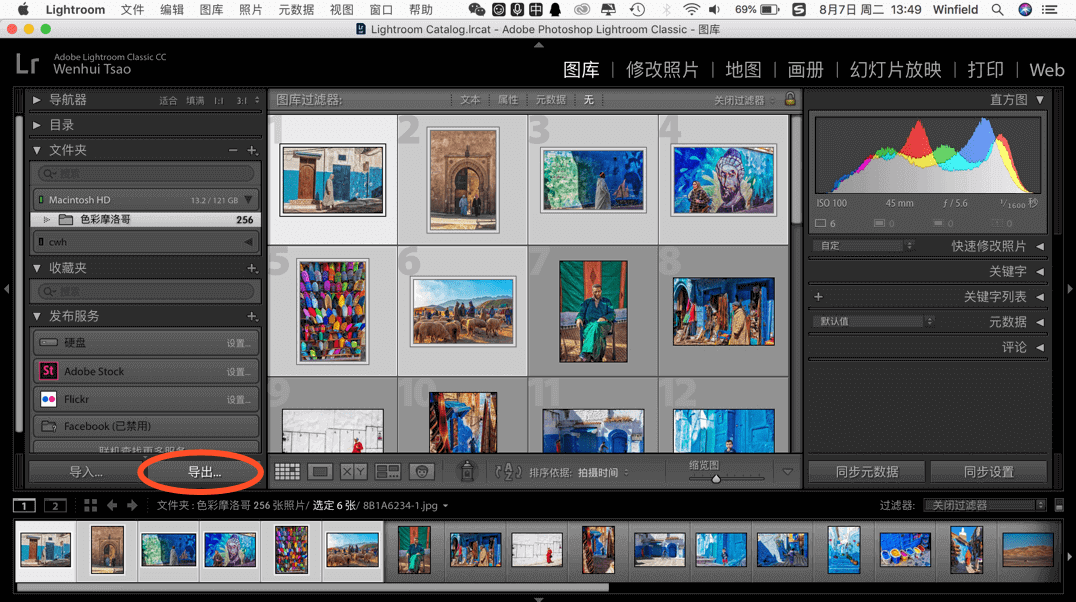The width and height of the screenshot is (1076, 602).
Task: Select main window display button 1
Action: click(x=24, y=506)
